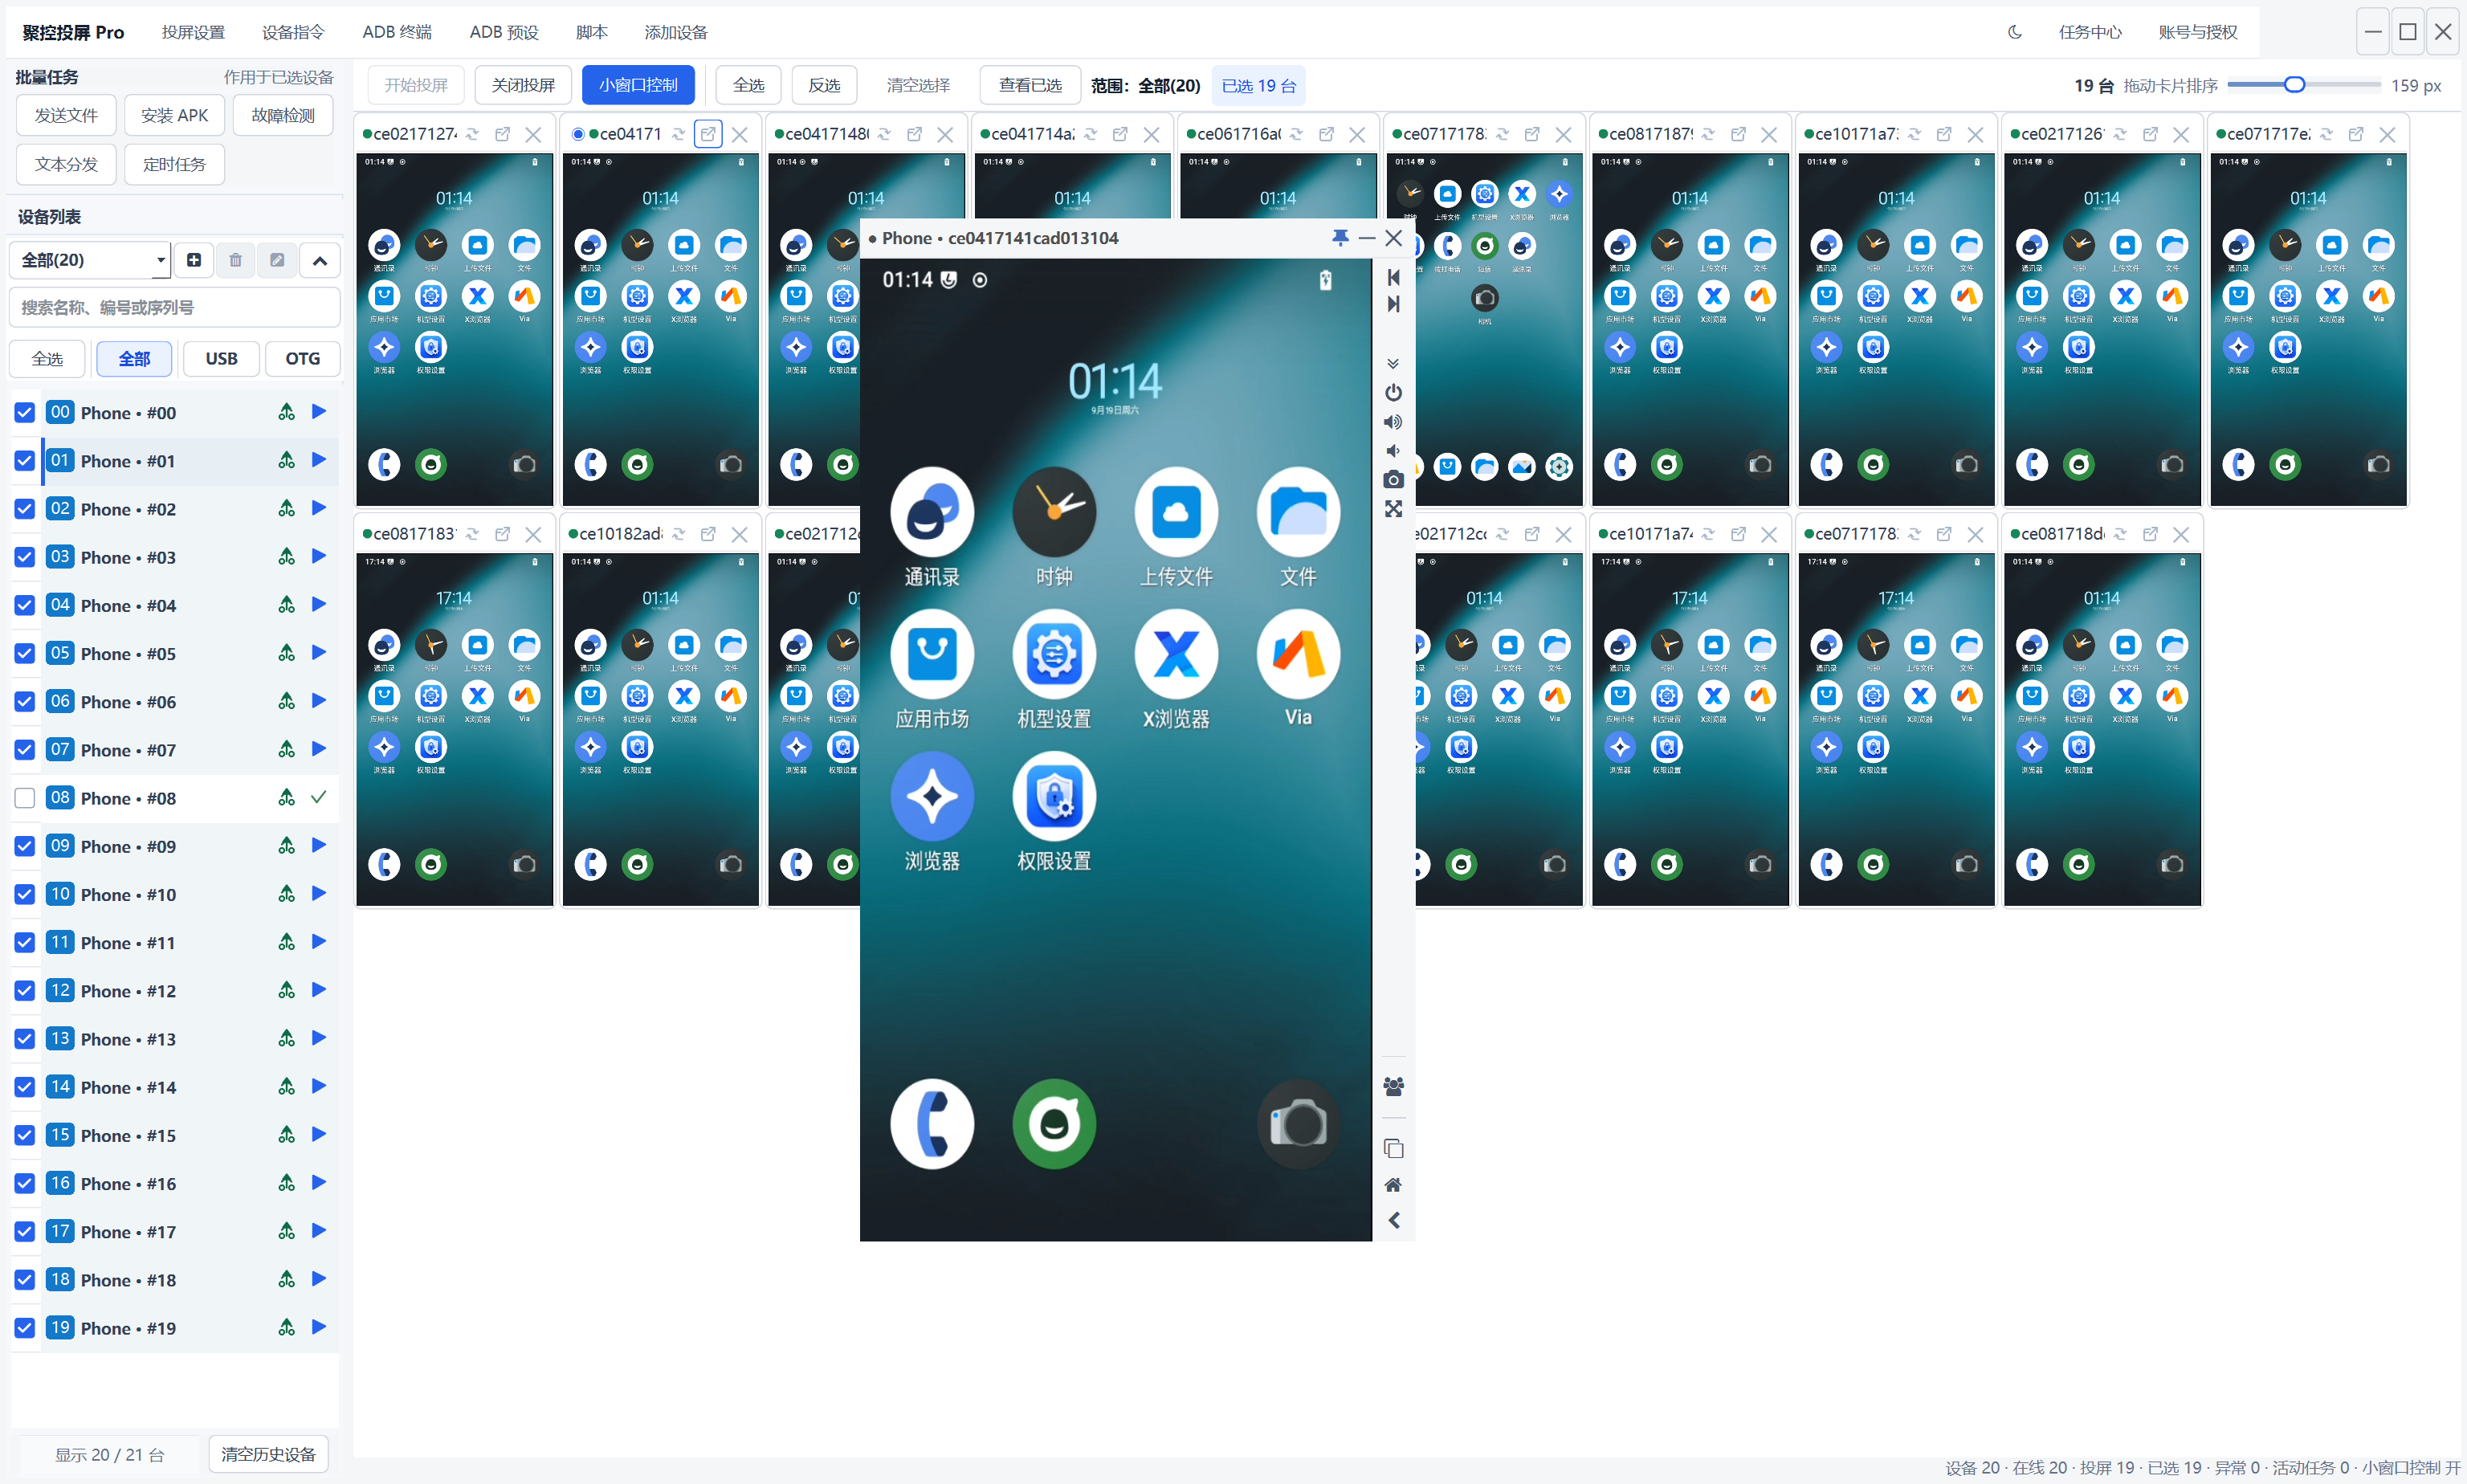Click play arrow for Phone #05
Screen dimensions: 2467x1484
tap(319, 653)
